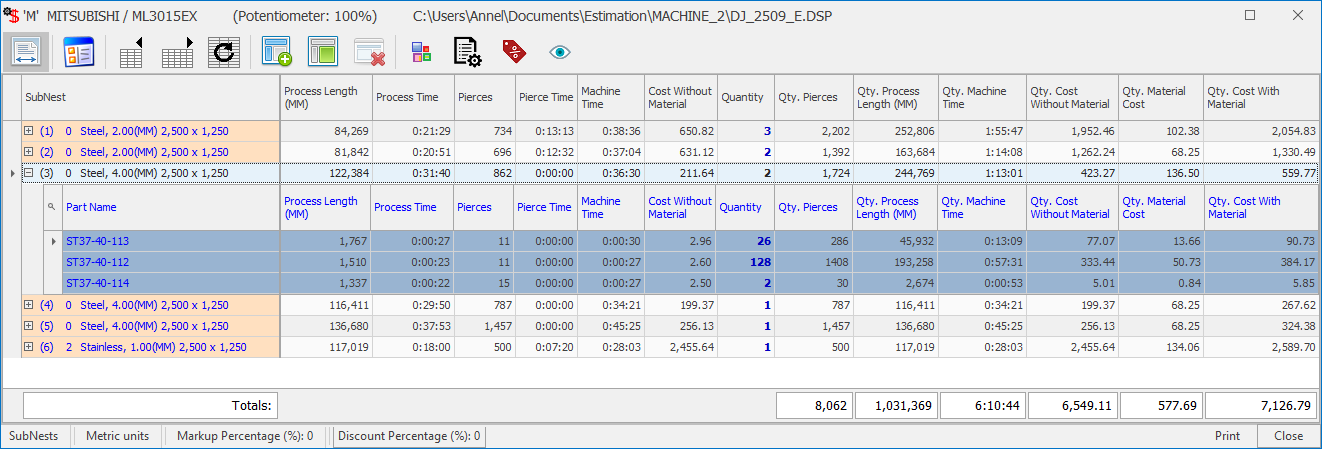Click the Totals label field

pyautogui.click(x=150, y=406)
